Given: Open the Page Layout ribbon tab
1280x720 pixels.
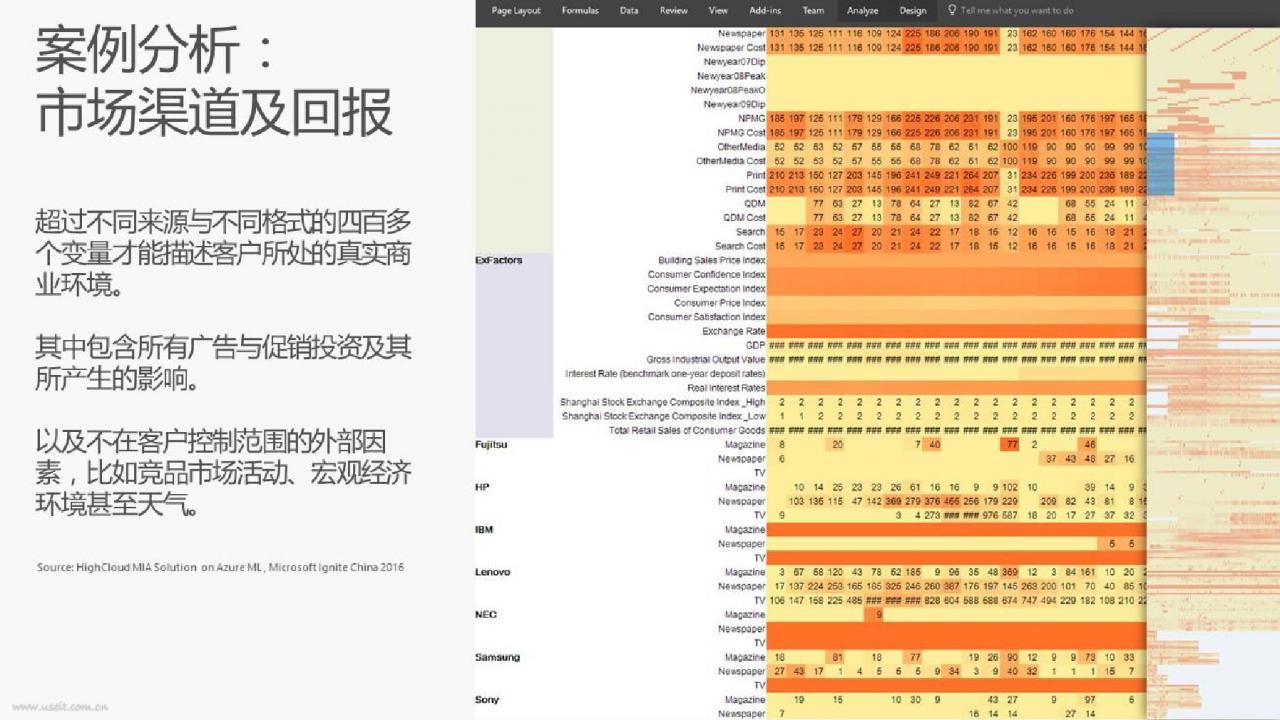Looking at the screenshot, I should coord(516,11).
